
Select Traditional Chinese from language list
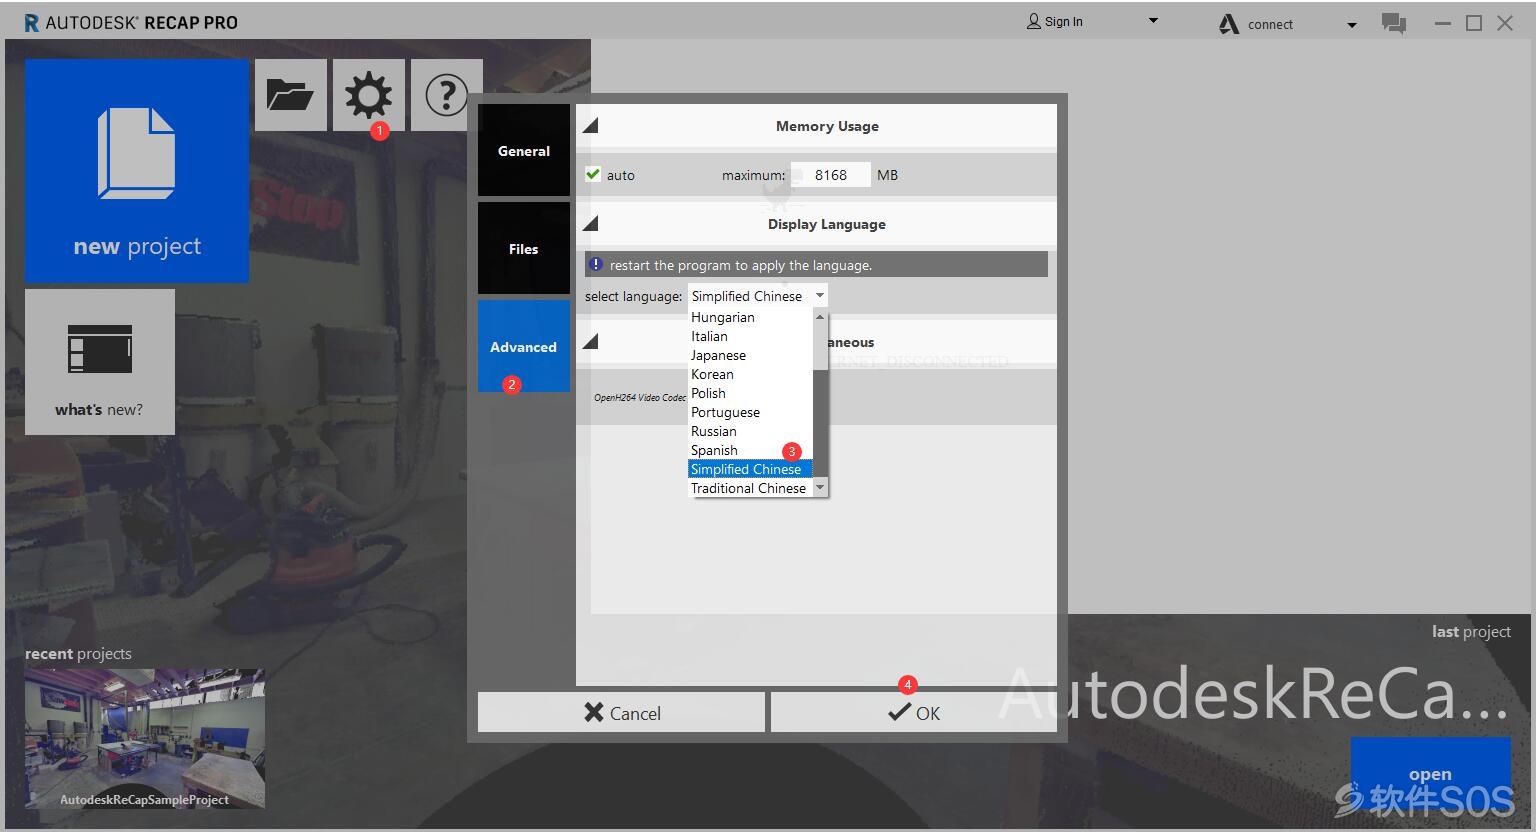(750, 488)
